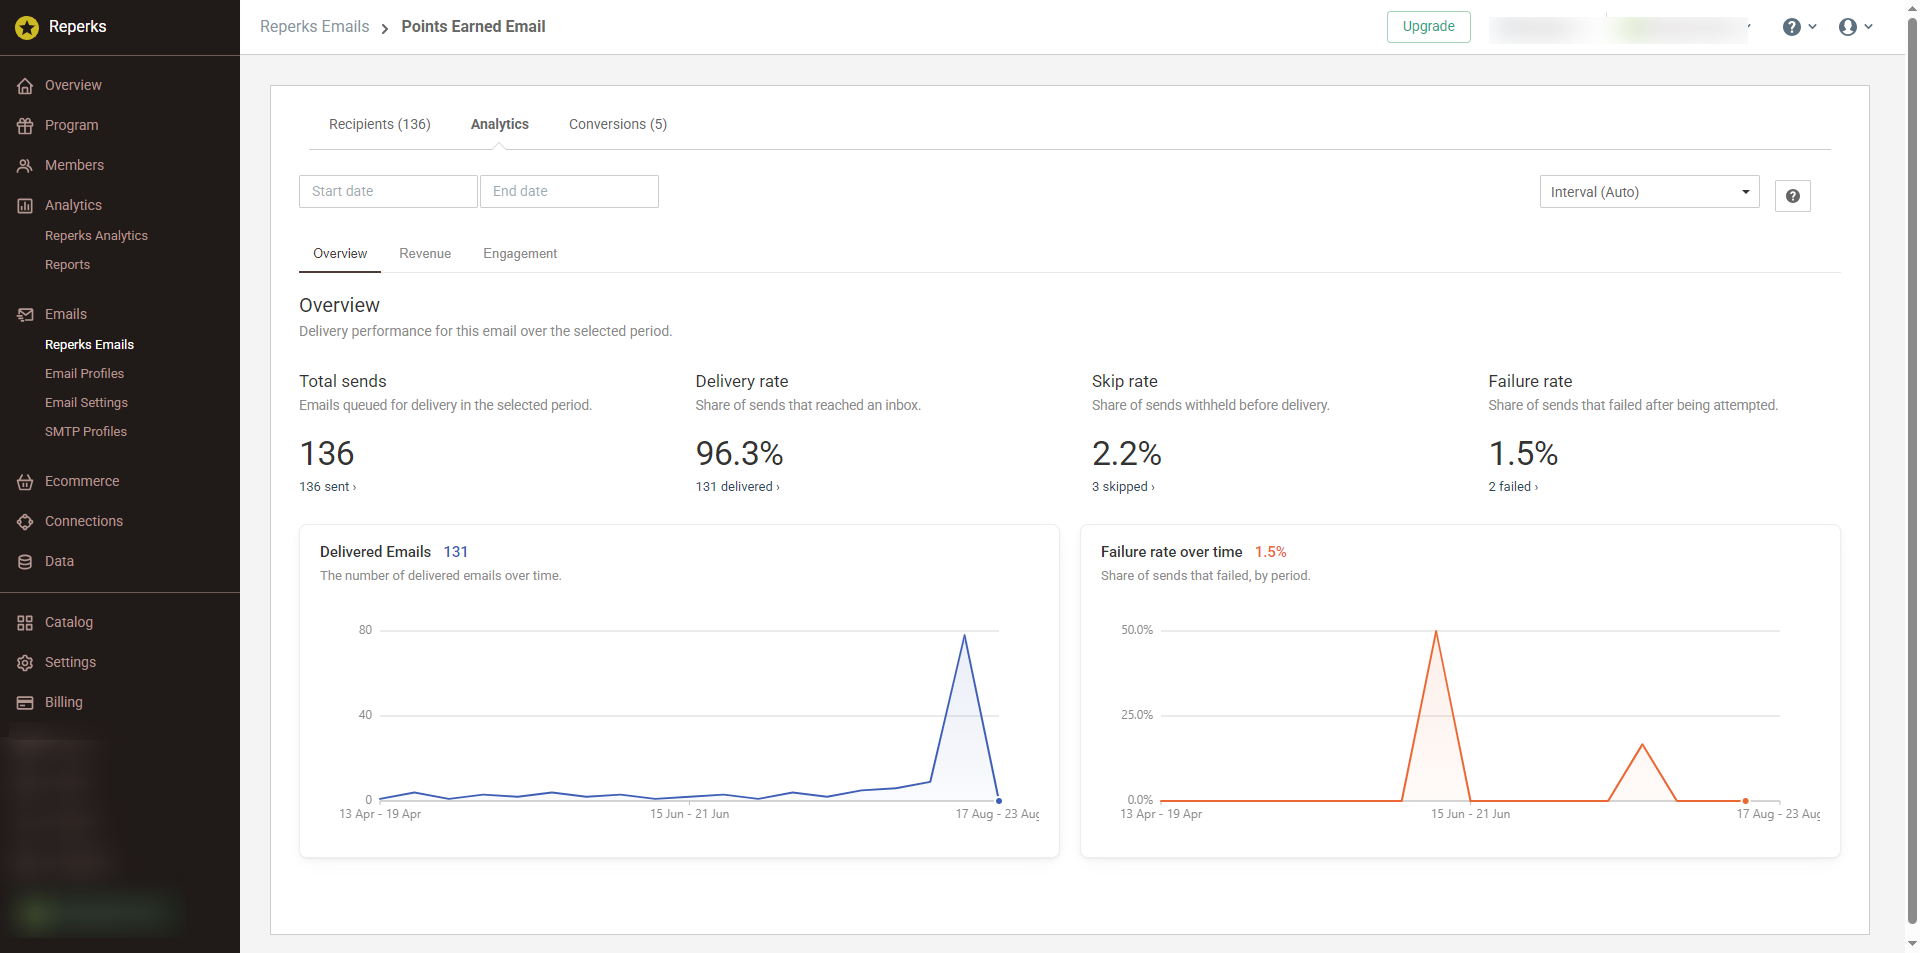
Task: Click the End date field
Action: (x=569, y=192)
